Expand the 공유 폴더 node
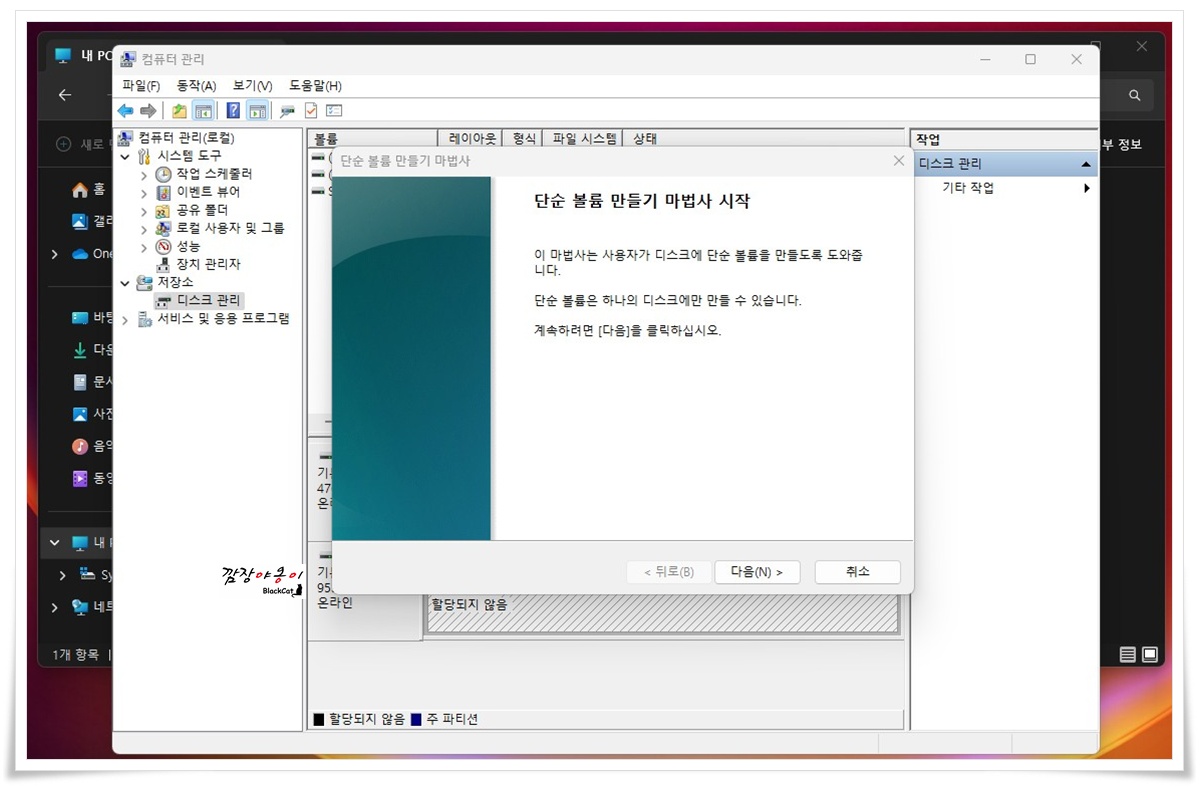Image resolution: width=1200 pixels, height=787 pixels. [144, 211]
